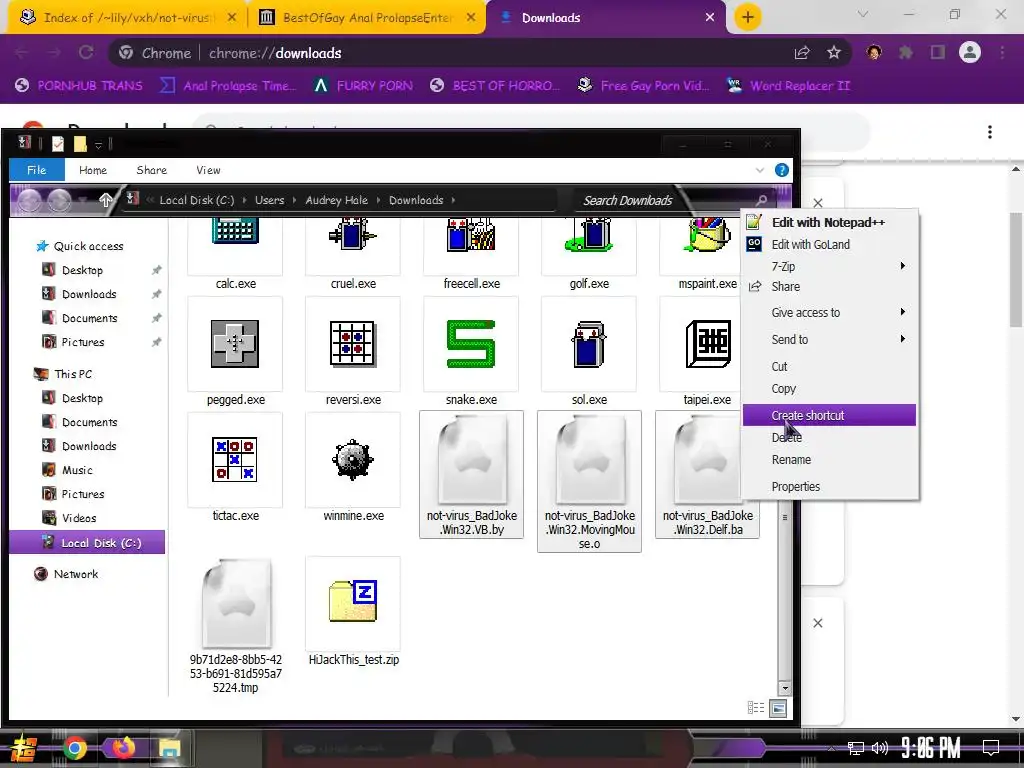Image resolution: width=1024 pixels, height=768 pixels.
Task: Open the quick access toolbar dropdown
Action: 98,144
